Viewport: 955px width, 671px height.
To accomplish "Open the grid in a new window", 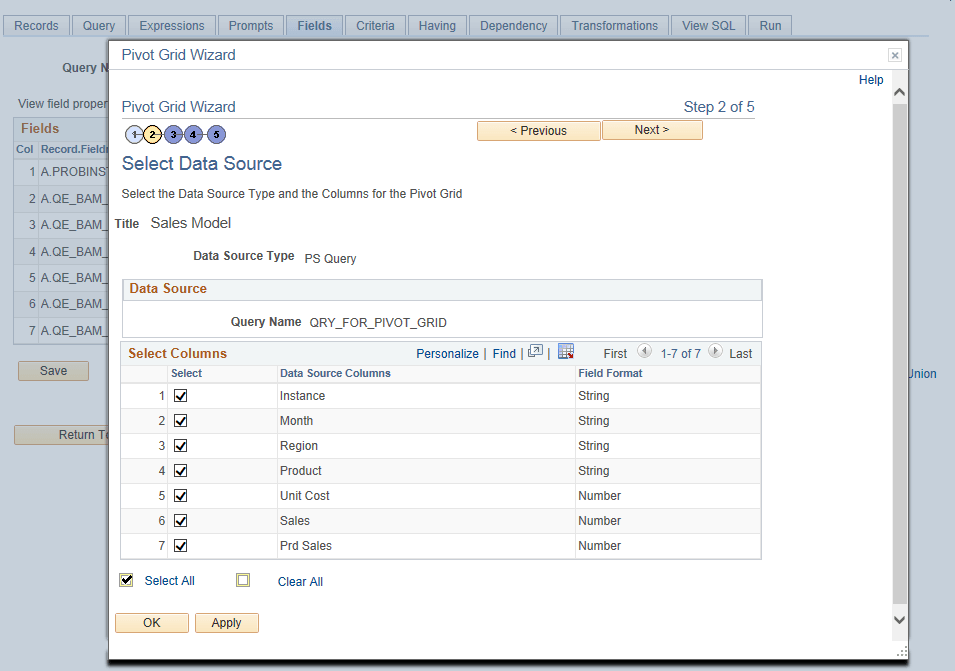I will [535, 351].
